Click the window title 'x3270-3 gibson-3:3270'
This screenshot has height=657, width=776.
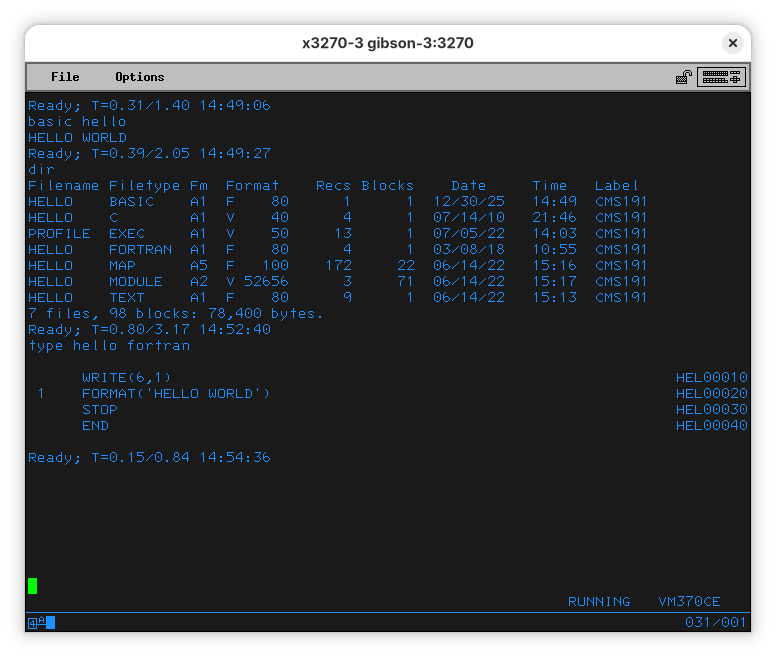point(388,43)
